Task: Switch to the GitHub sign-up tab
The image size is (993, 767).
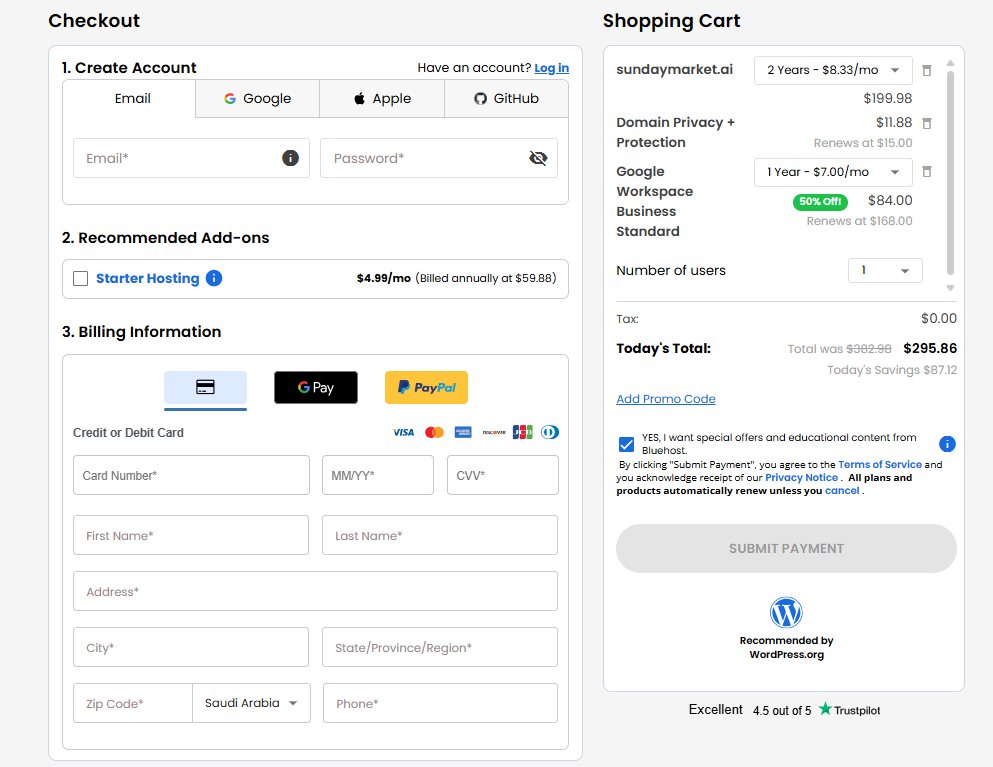Action: [x=506, y=98]
